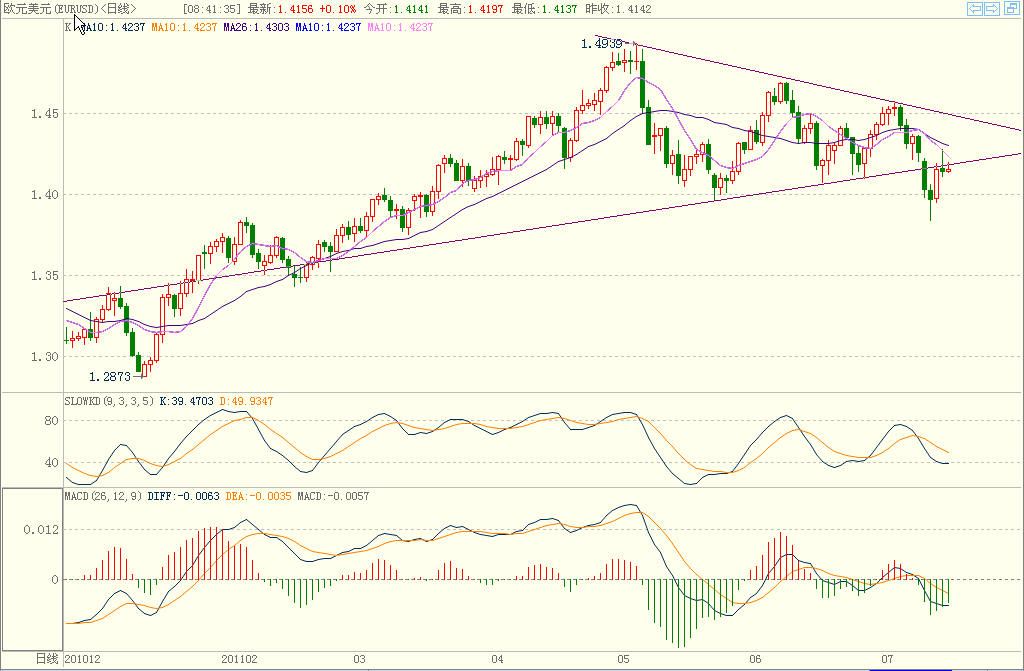Click the right arrow navigation icon
1024x671 pixels.
pyautogui.click(x=992, y=8)
